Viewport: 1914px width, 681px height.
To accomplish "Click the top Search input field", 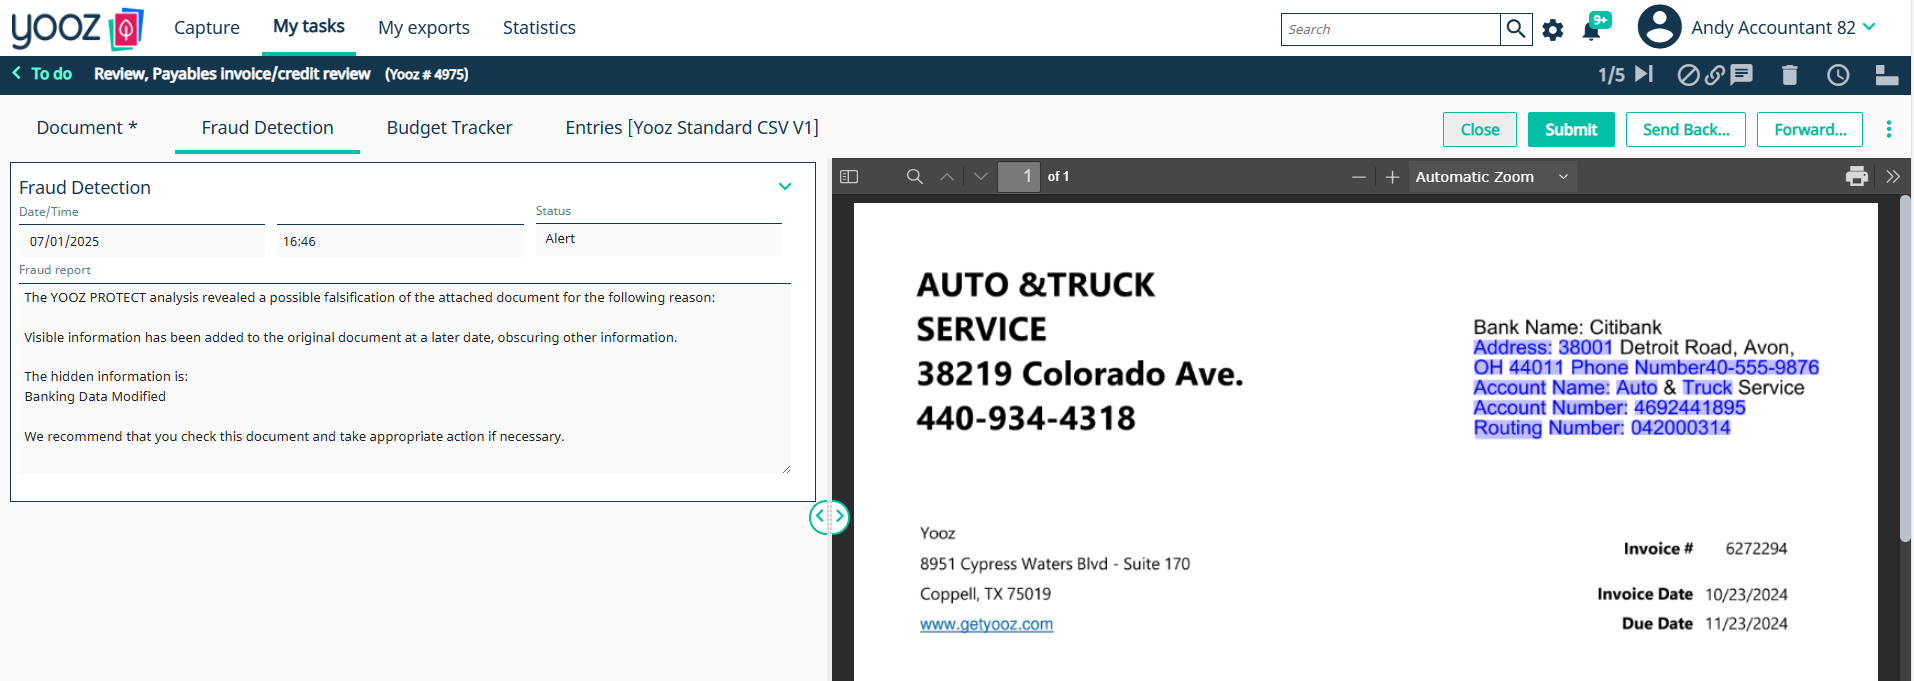I will click(x=1390, y=30).
